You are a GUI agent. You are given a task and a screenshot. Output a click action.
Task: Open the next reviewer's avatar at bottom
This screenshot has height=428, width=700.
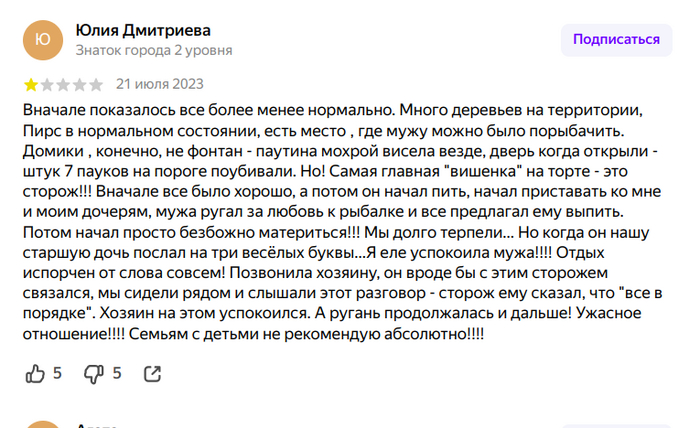(43, 424)
